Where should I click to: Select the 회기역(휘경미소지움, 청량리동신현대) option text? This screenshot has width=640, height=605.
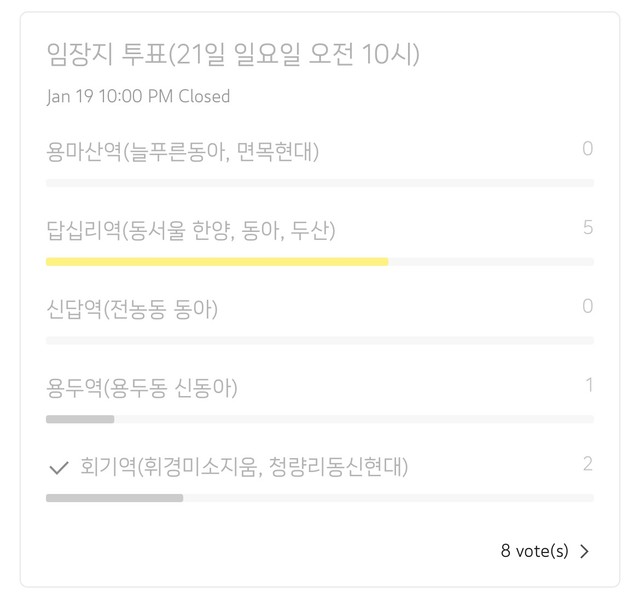point(244,467)
